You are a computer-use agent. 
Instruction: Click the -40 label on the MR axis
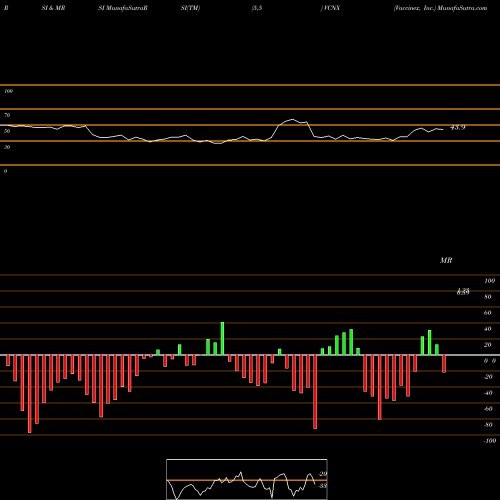488,393
